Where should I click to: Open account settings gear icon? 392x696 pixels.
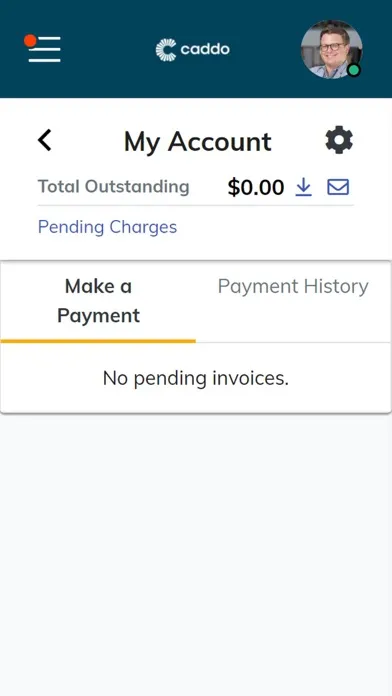click(339, 140)
